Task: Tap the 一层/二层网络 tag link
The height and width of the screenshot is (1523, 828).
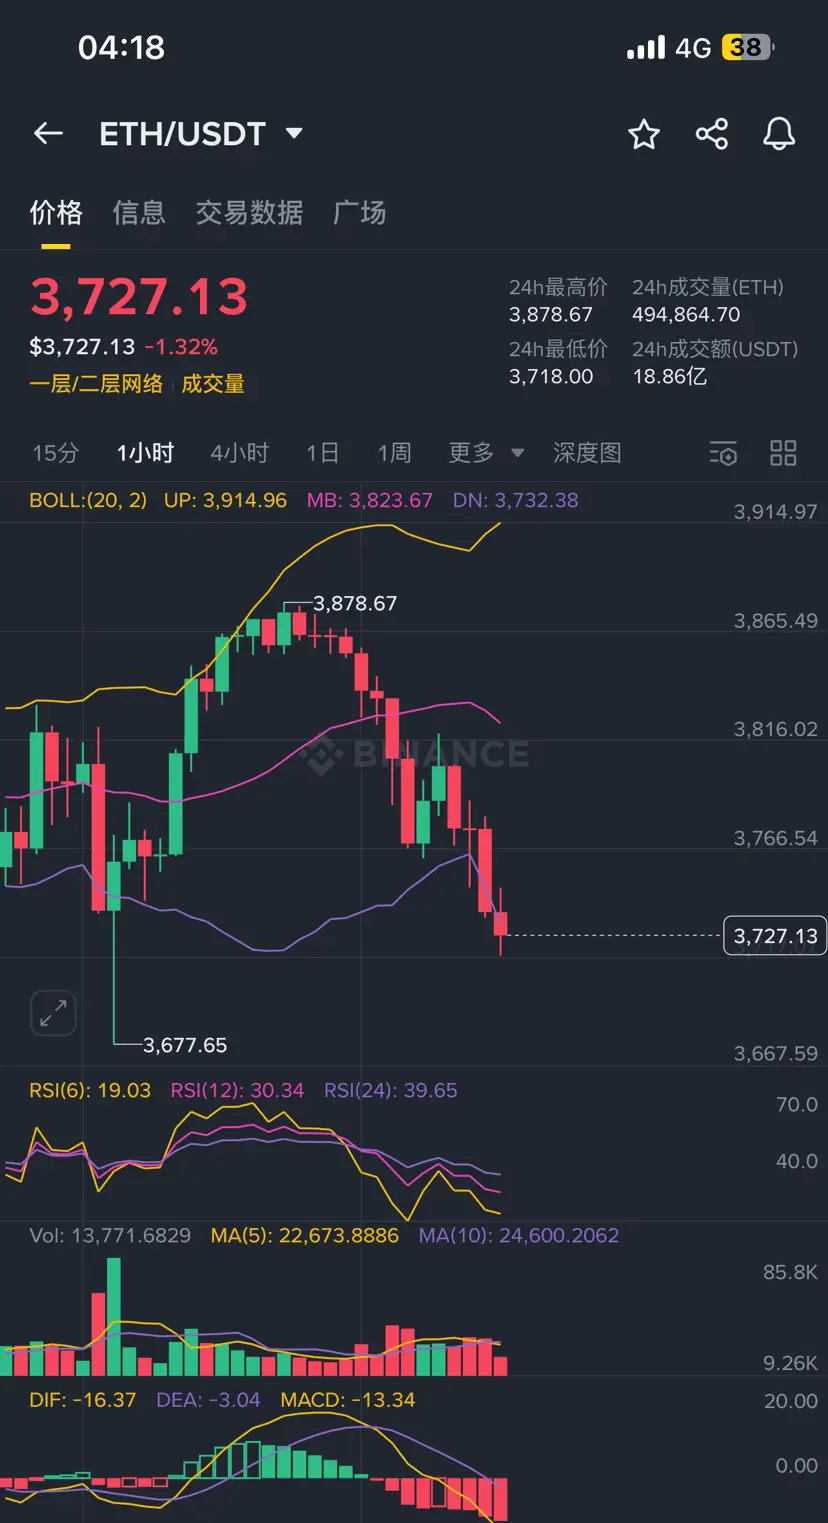Action: pyautogui.click(x=96, y=384)
